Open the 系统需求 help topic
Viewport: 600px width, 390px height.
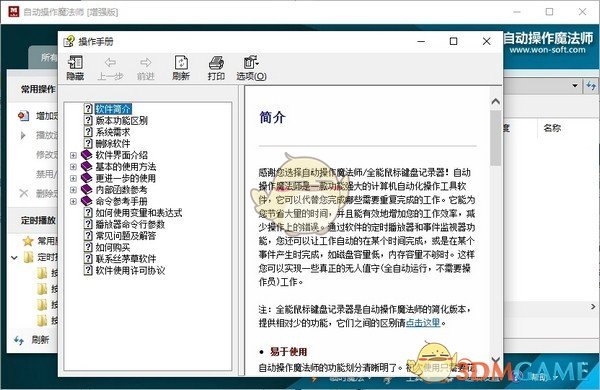click(113, 132)
